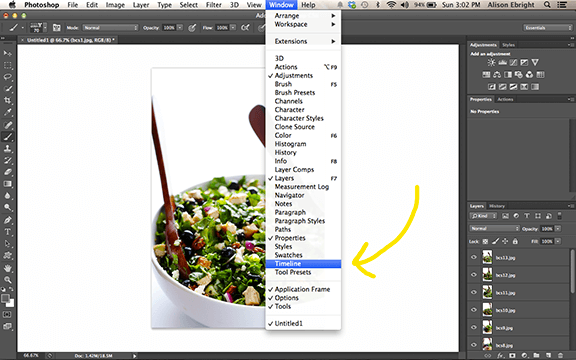The width and height of the screenshot is (576, 360).
Task: Toggle visibility of the bcs12.jpg layer
Action: (x=474, y=274)
